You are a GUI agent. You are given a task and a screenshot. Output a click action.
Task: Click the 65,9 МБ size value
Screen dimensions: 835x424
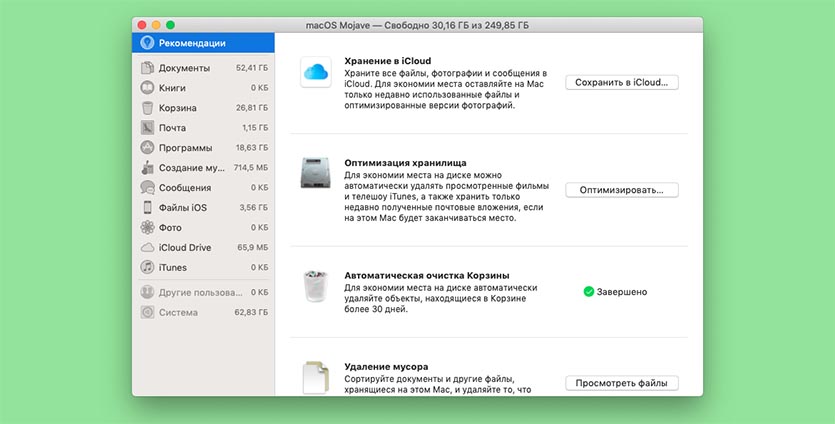253,248
